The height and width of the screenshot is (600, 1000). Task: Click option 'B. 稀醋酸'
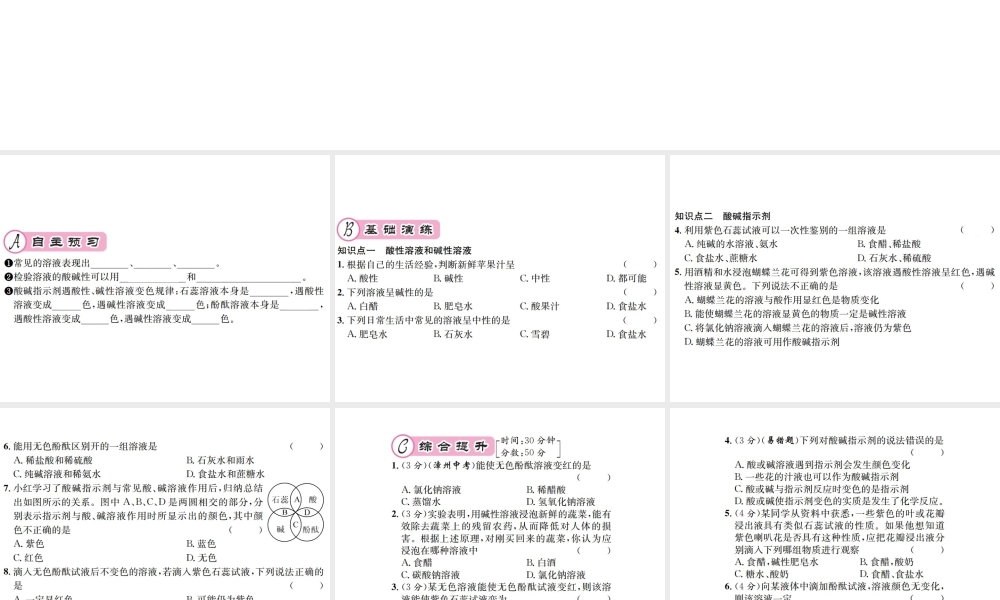546,490
